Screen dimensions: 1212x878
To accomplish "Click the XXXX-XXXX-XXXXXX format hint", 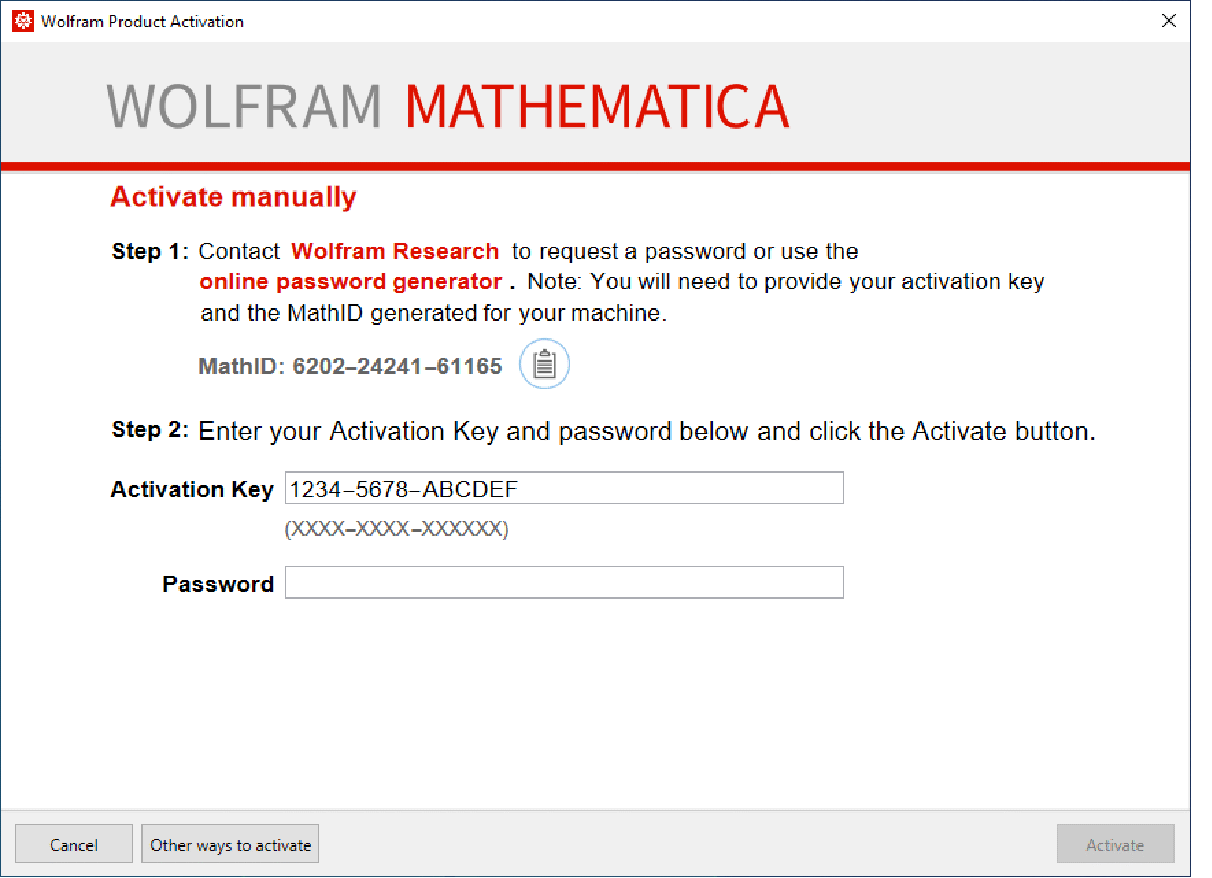I will pos(397,530).
